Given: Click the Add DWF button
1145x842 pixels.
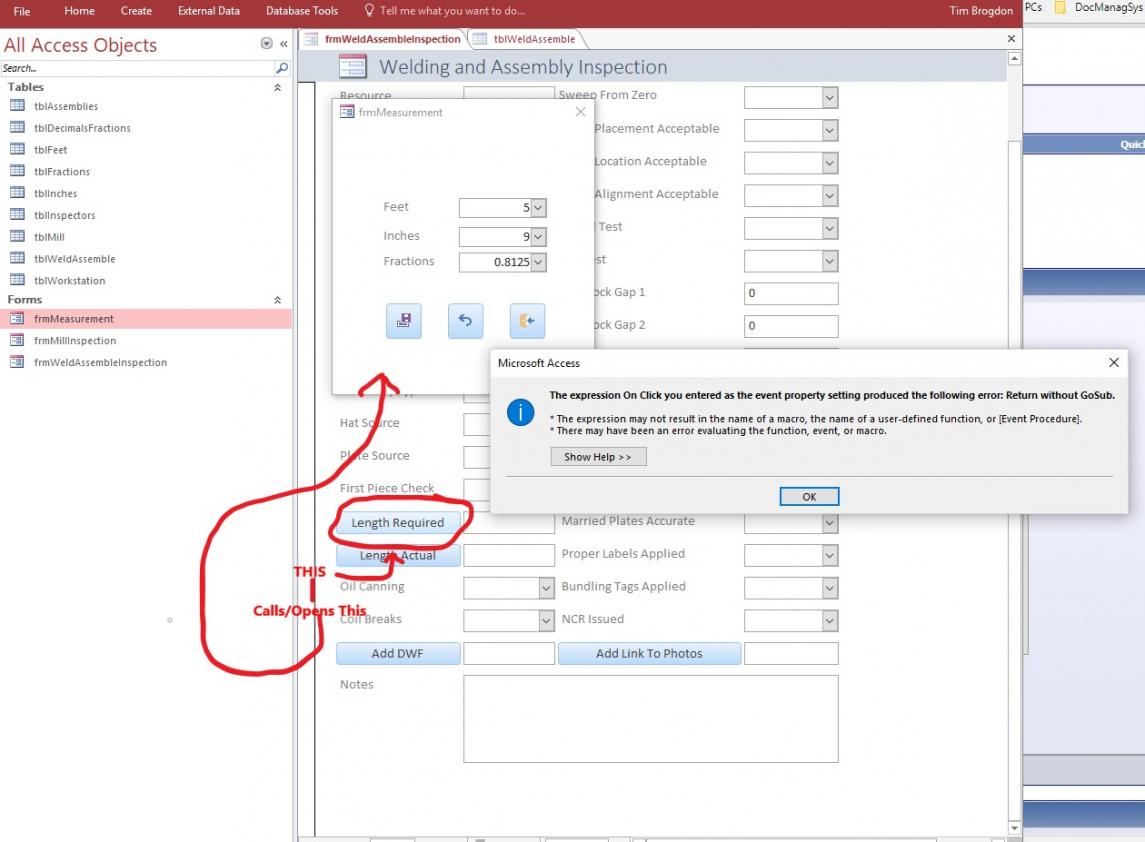Looking at the screenshot, I should (x=398, y=654).
